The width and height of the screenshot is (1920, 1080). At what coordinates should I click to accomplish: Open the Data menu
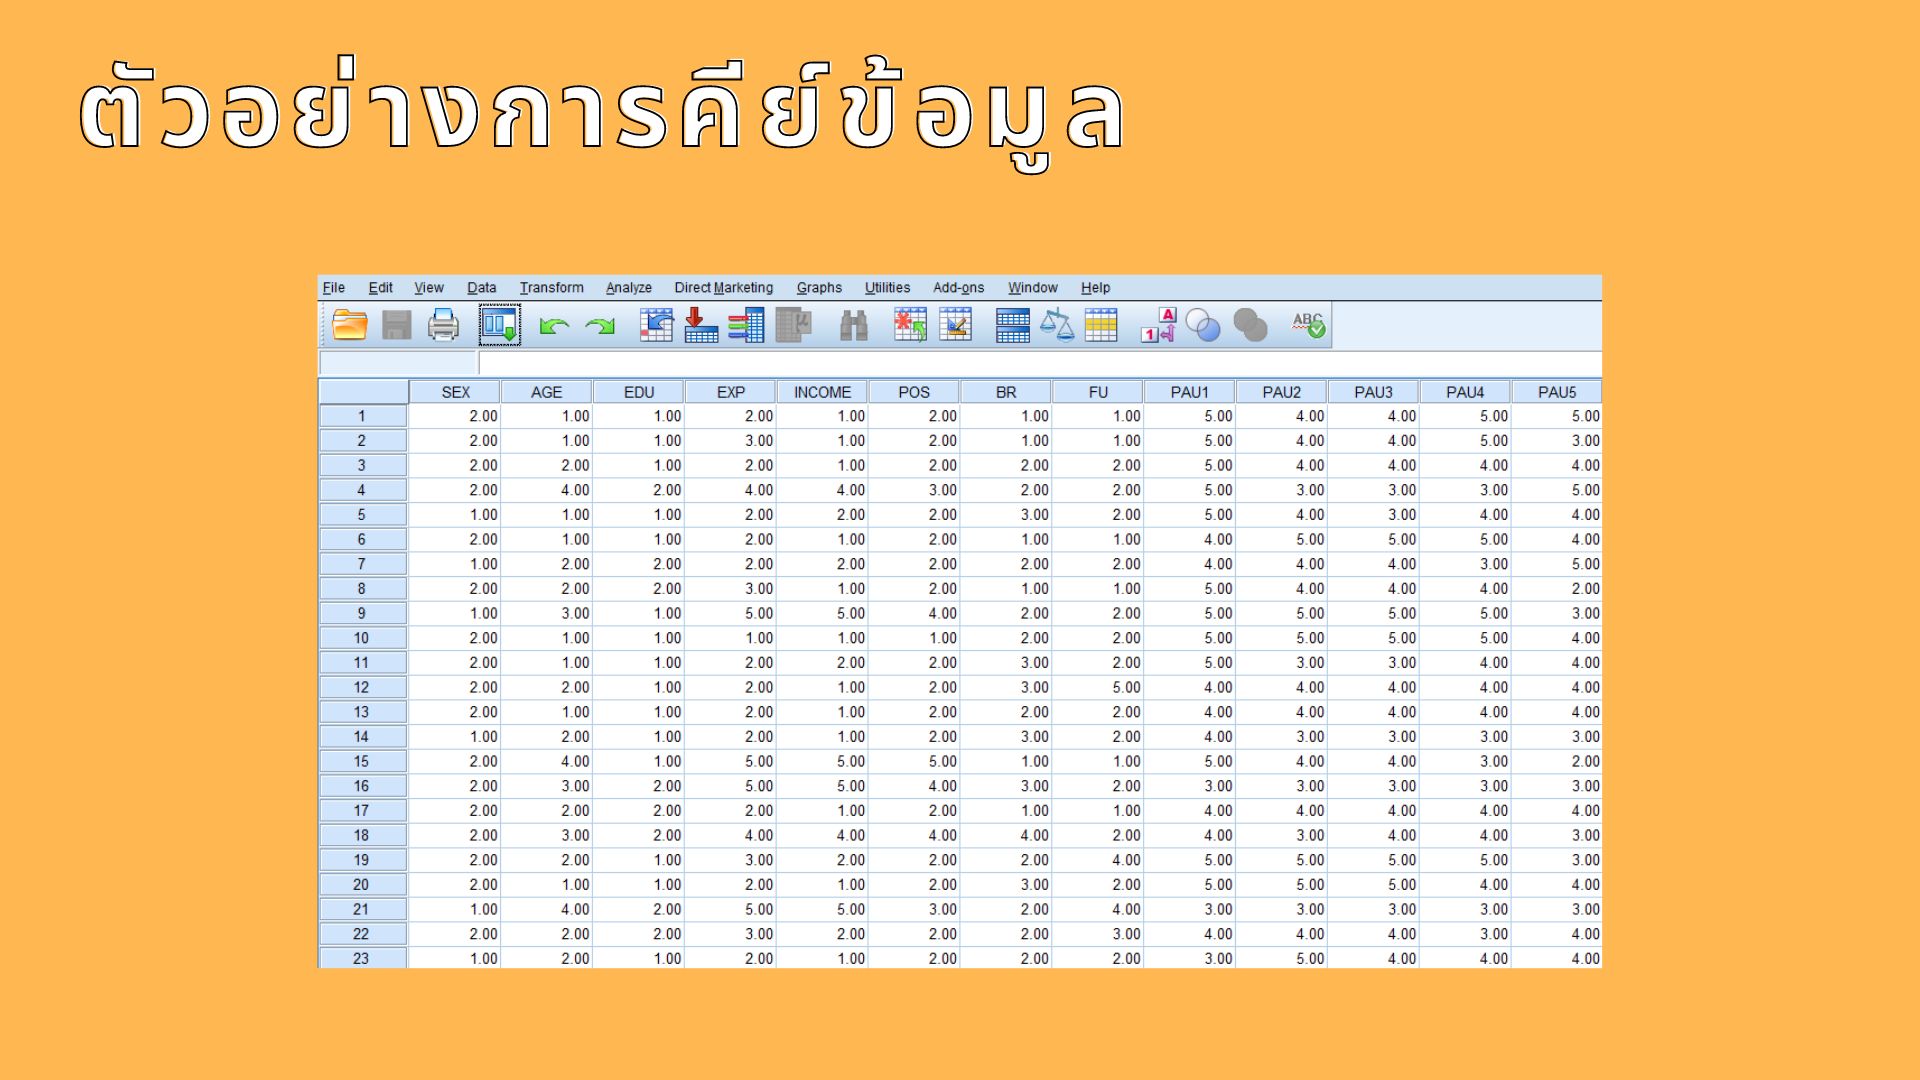(x=482, y=288)
